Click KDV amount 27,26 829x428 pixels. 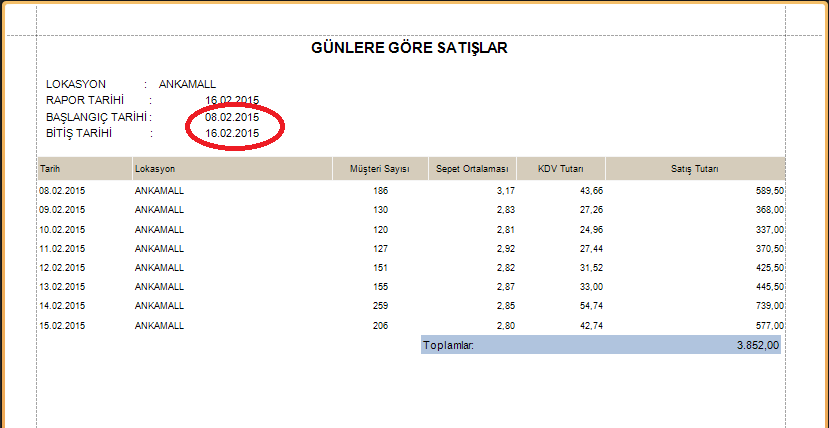[592, 210]
